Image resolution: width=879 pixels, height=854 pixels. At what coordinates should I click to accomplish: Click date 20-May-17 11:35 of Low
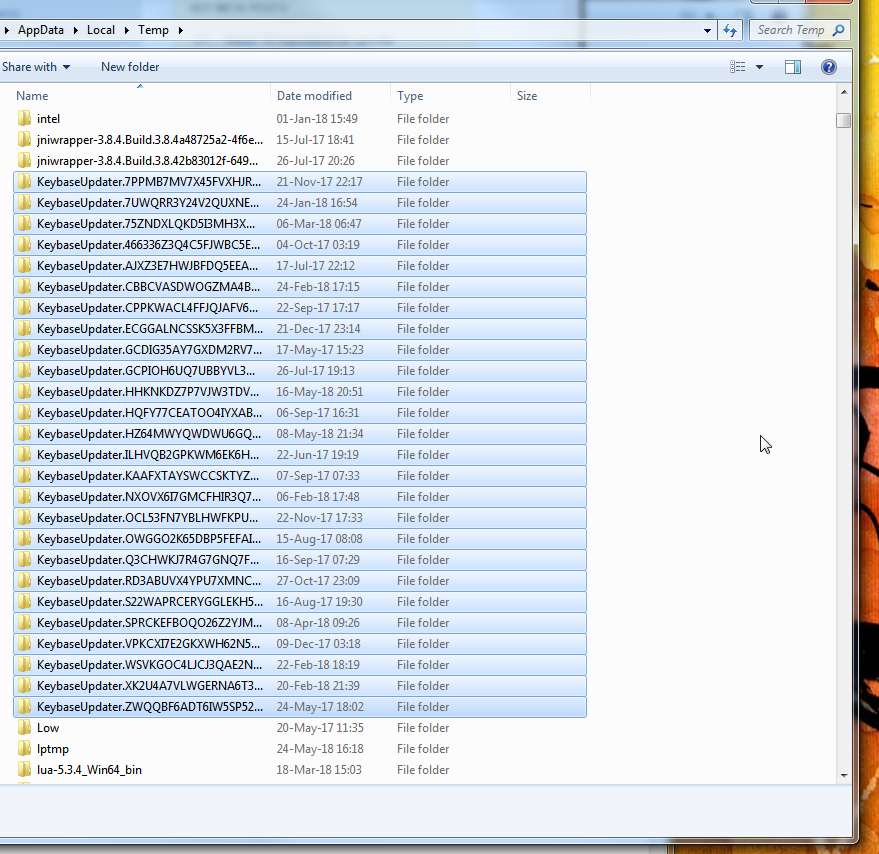[x=320, y=728]
